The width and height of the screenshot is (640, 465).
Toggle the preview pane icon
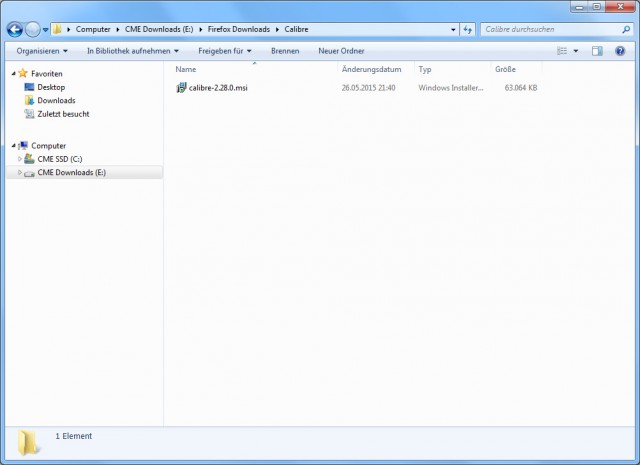597,51
